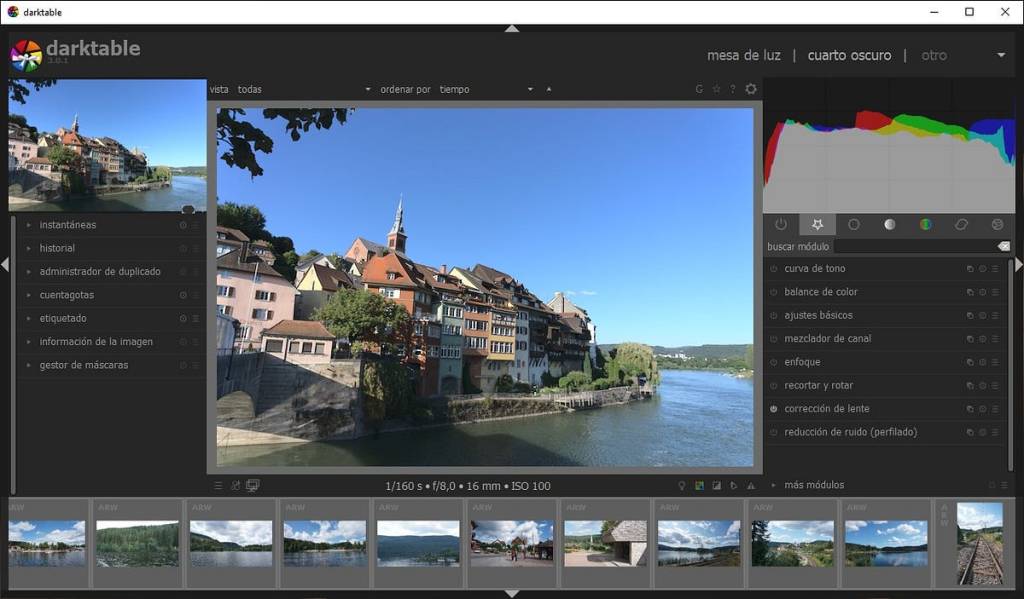The width and height of the screenshot is (1024, 599).
Task: Open the recortar y rotar module
Action: (x=818, y=385)
